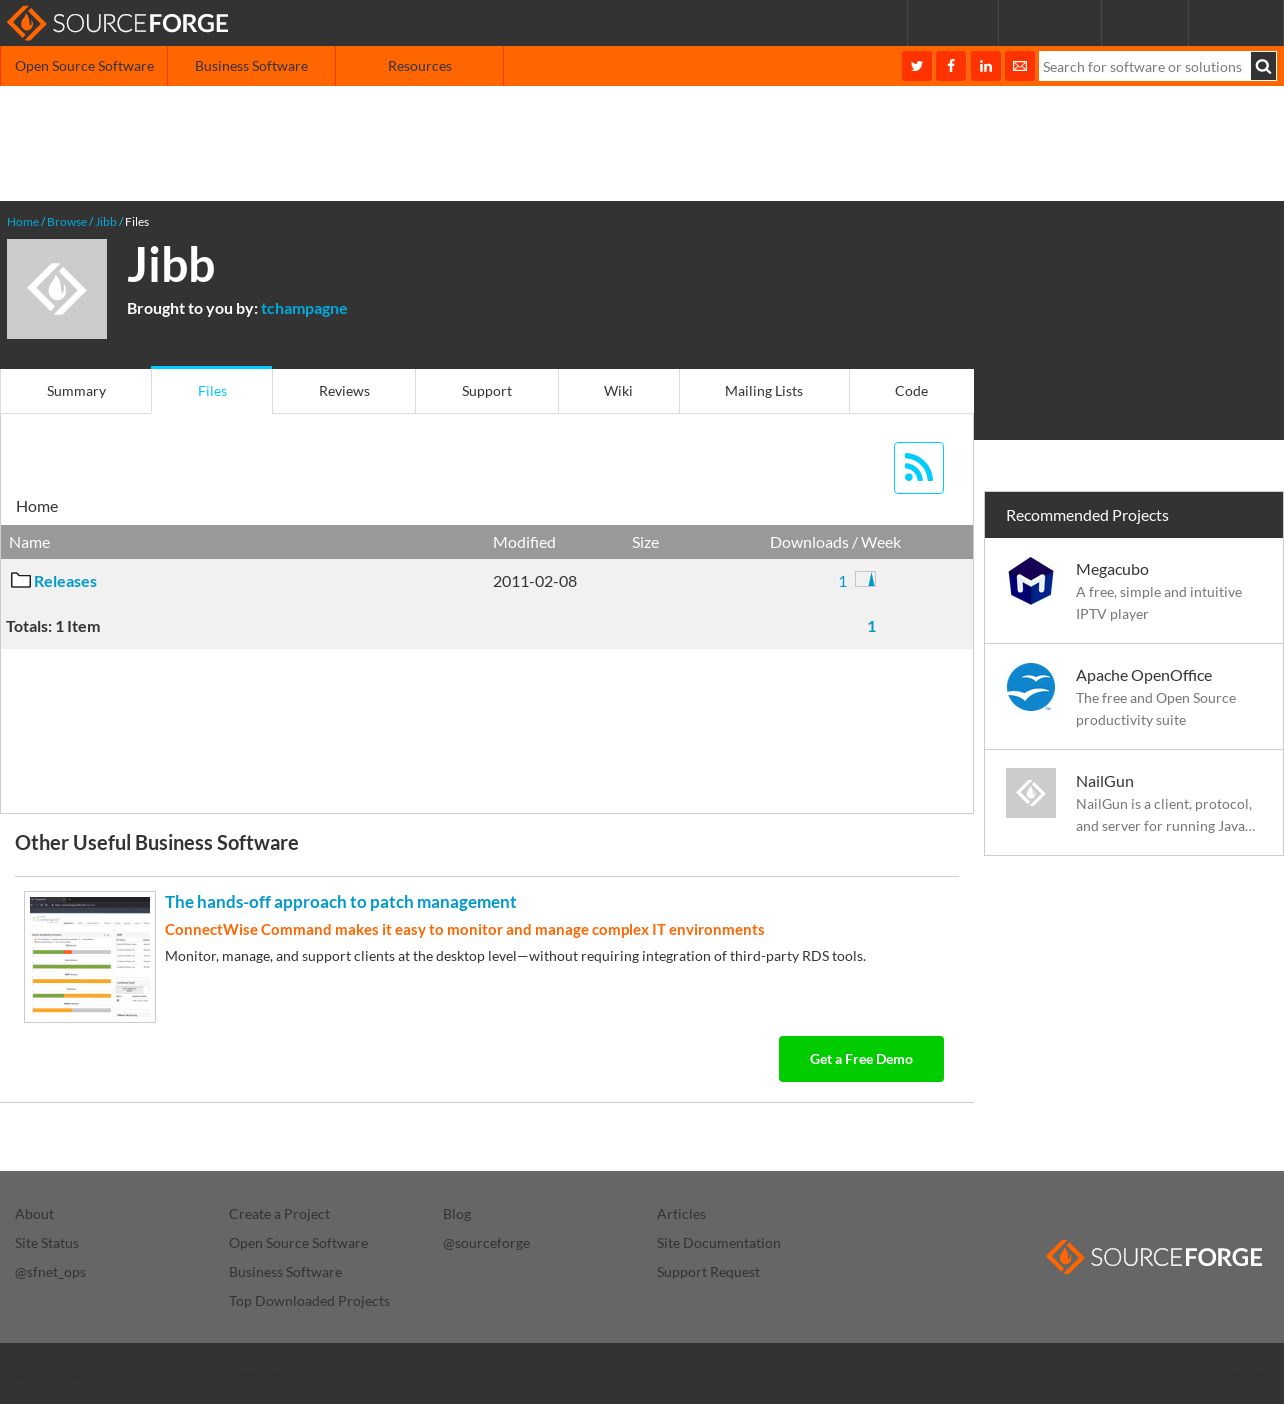Switch to the Code tab
This screenshot has height=1404, width=1284.
coord(911,391)
